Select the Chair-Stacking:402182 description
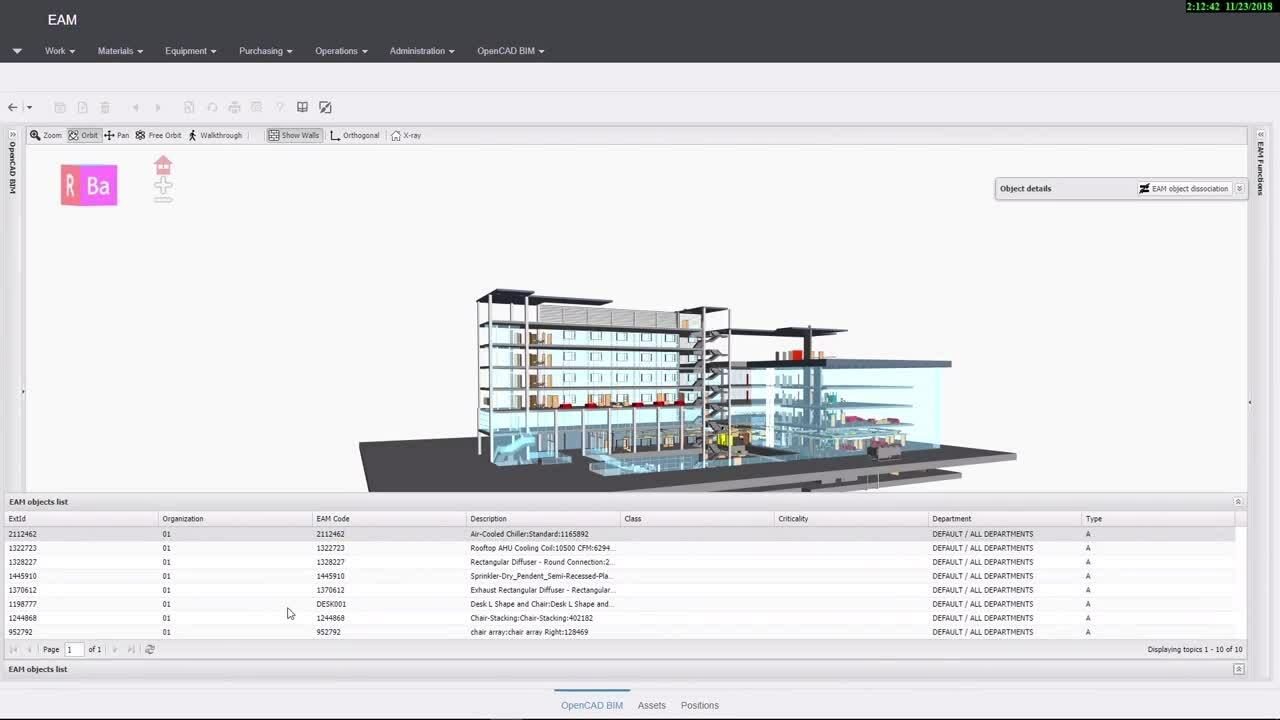 coord(531,618)
